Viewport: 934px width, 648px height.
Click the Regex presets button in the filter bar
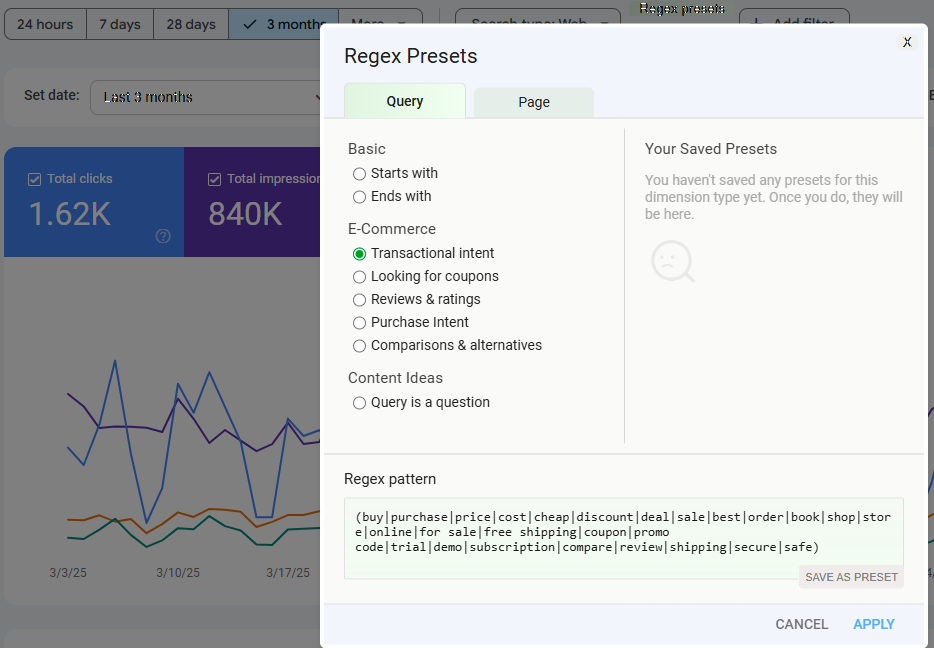pos(681,9)
